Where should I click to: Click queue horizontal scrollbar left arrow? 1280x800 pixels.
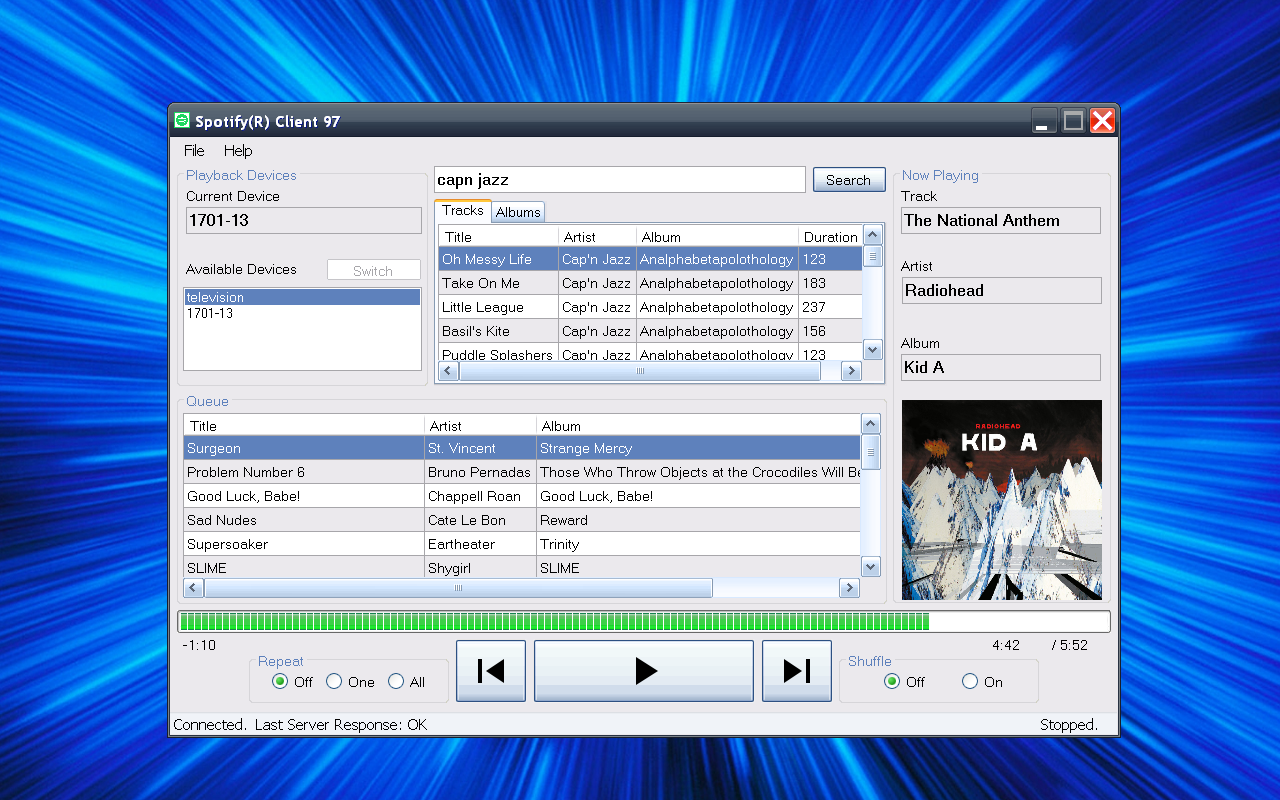point(194,588)
